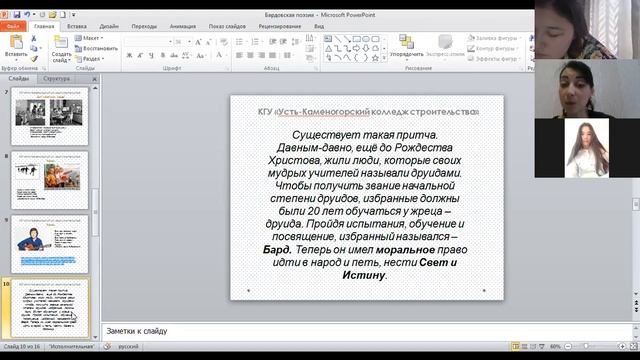
Task: Align text to the right
Action: point(262,56)
